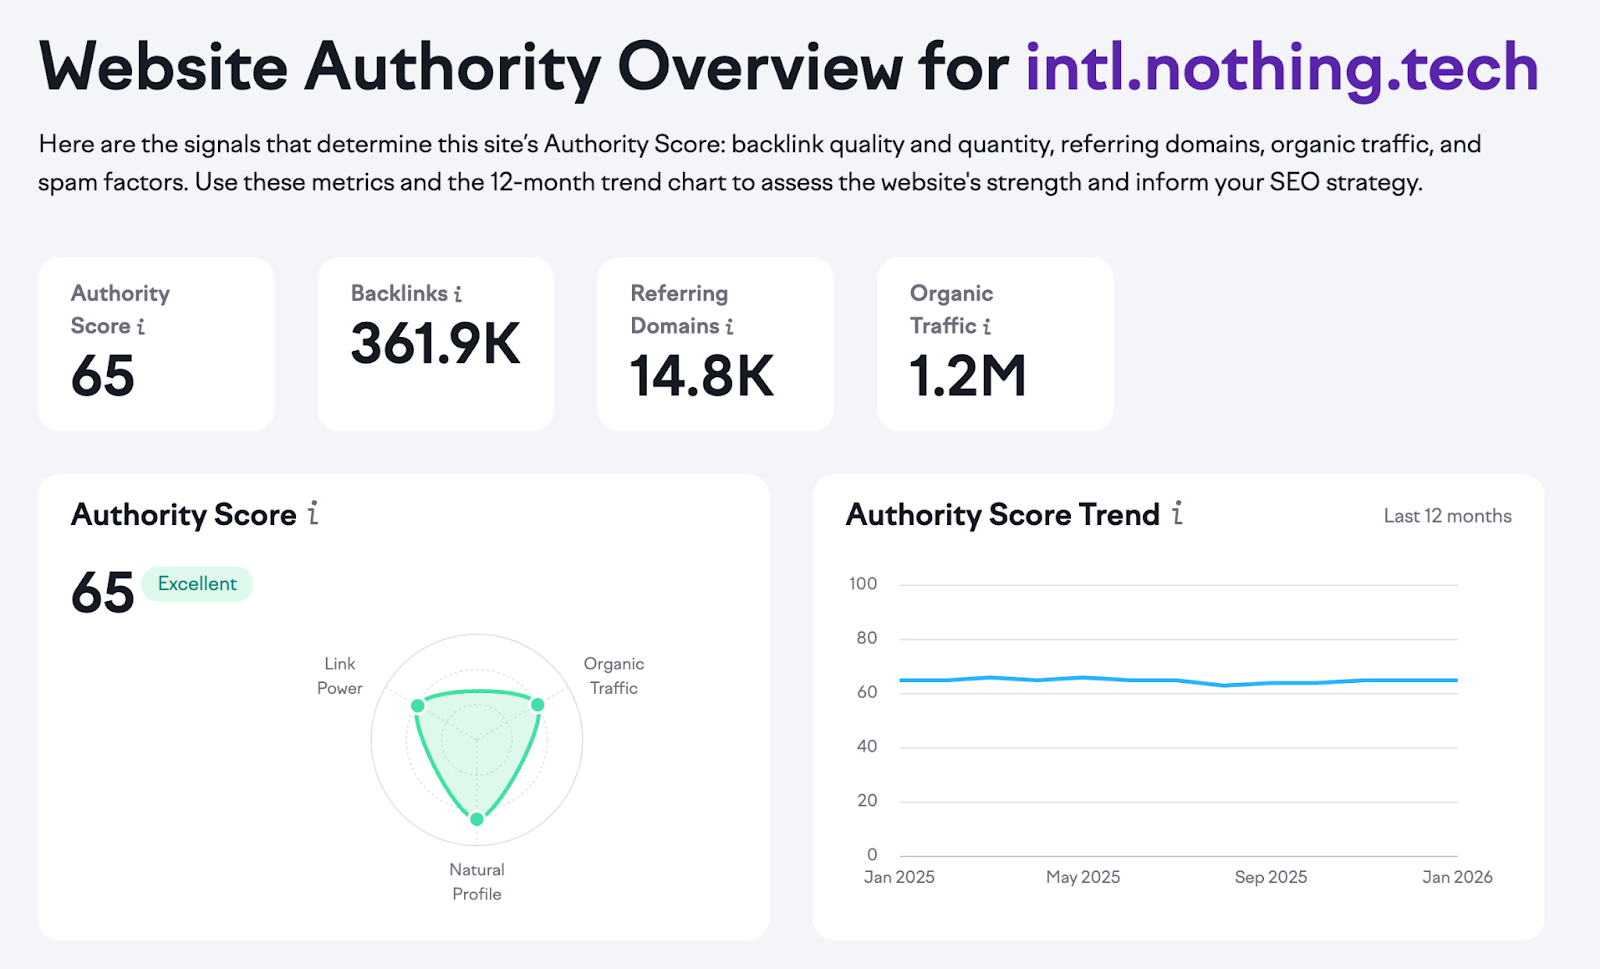Click the Natural Profile label under the radar

pyautogui.click(x=477, y=882)
